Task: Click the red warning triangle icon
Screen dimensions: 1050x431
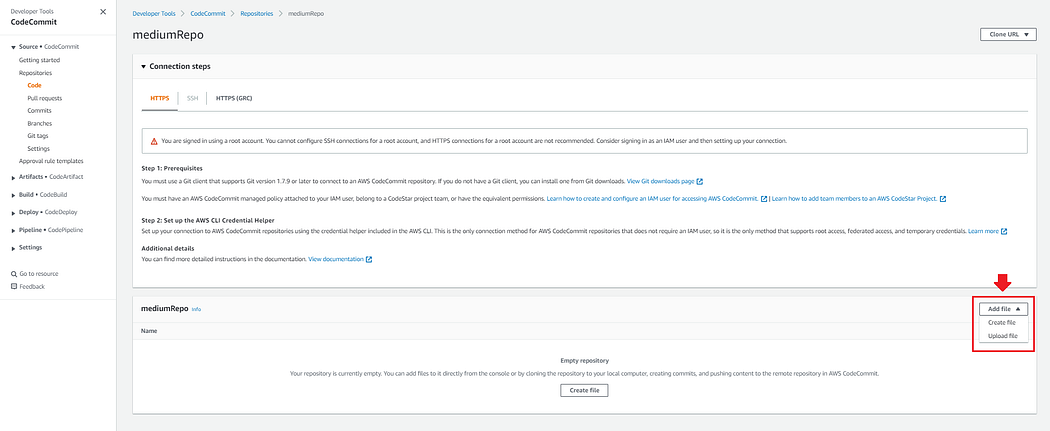Action: [x=154, y=141]
